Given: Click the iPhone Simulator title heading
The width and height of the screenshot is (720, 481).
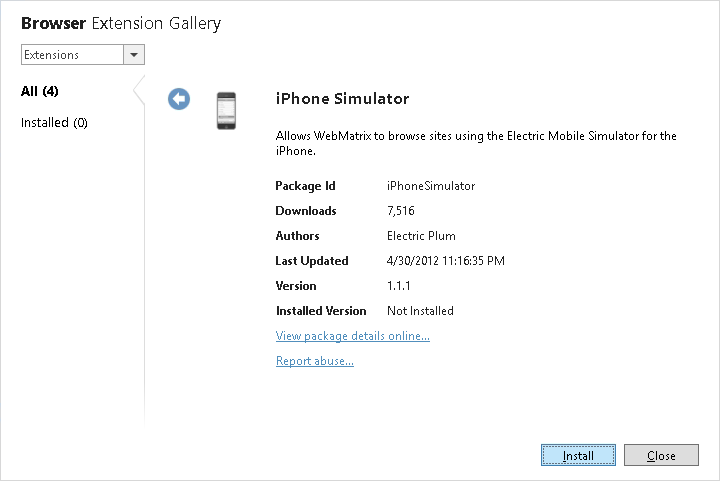Looking at the screenshot, I should coord(342,98).
